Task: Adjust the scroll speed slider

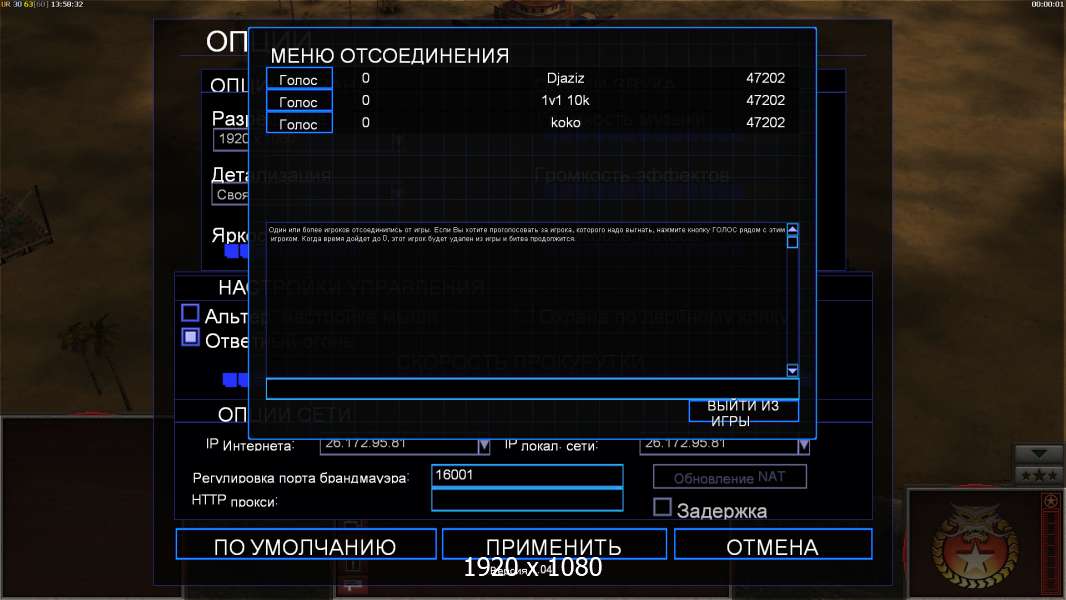Action: click(235, 379)
